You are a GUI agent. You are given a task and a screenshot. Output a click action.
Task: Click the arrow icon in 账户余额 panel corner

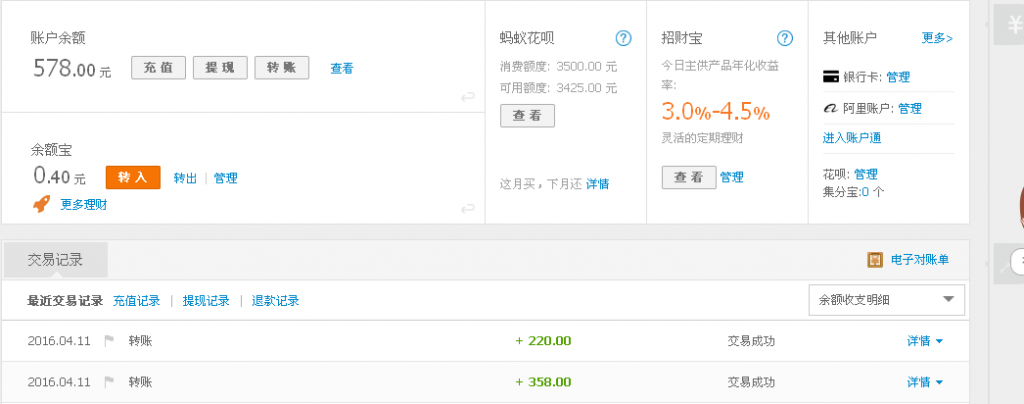click(467, 97)
